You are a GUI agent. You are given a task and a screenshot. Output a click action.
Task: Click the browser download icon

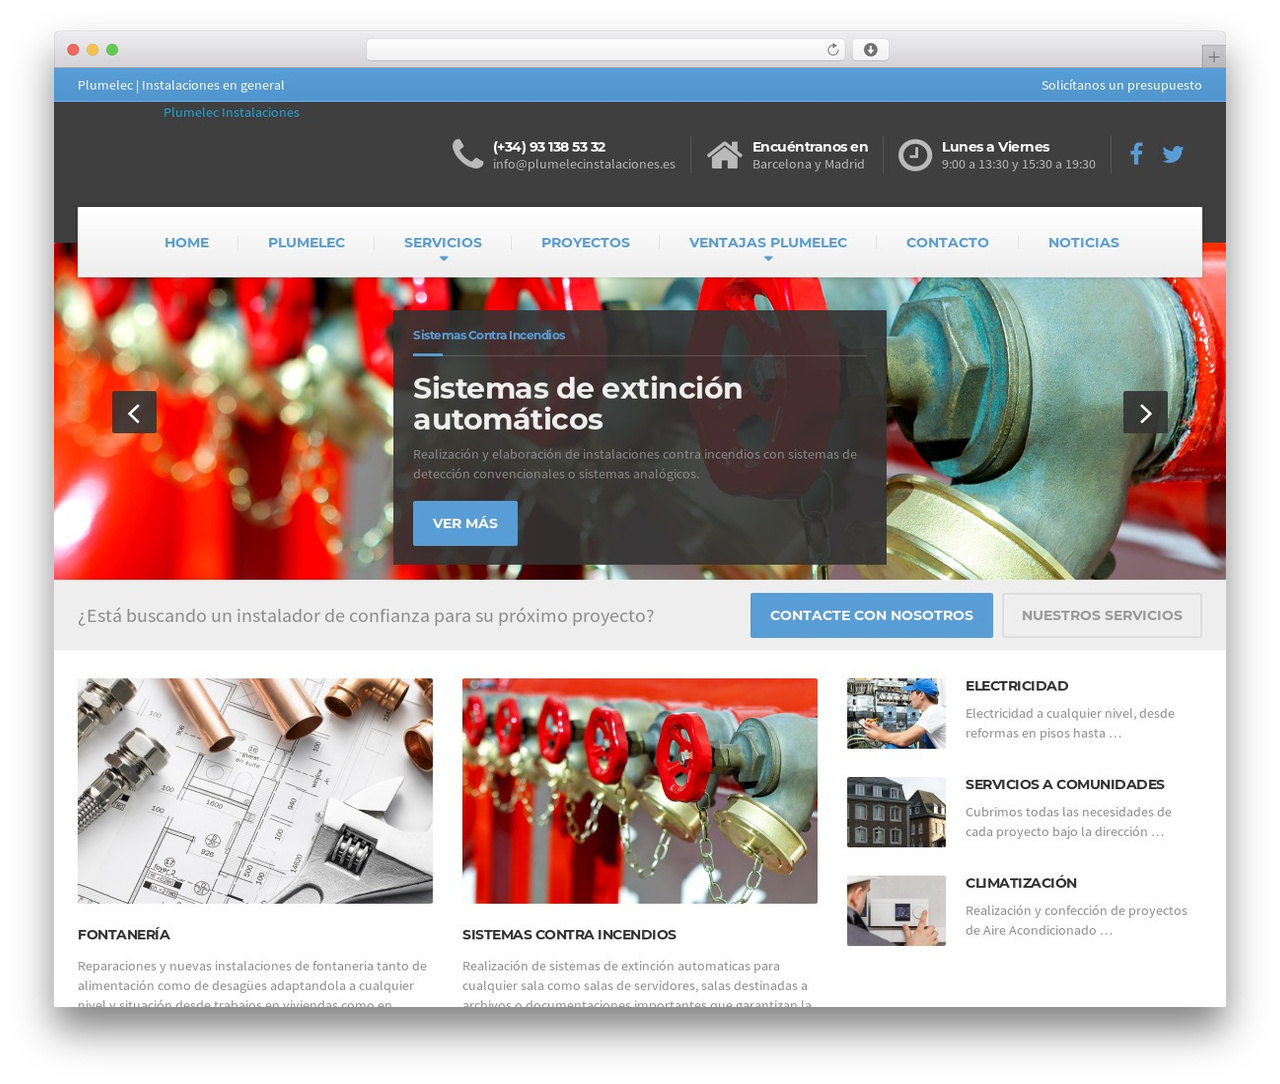tap(871, 50)
